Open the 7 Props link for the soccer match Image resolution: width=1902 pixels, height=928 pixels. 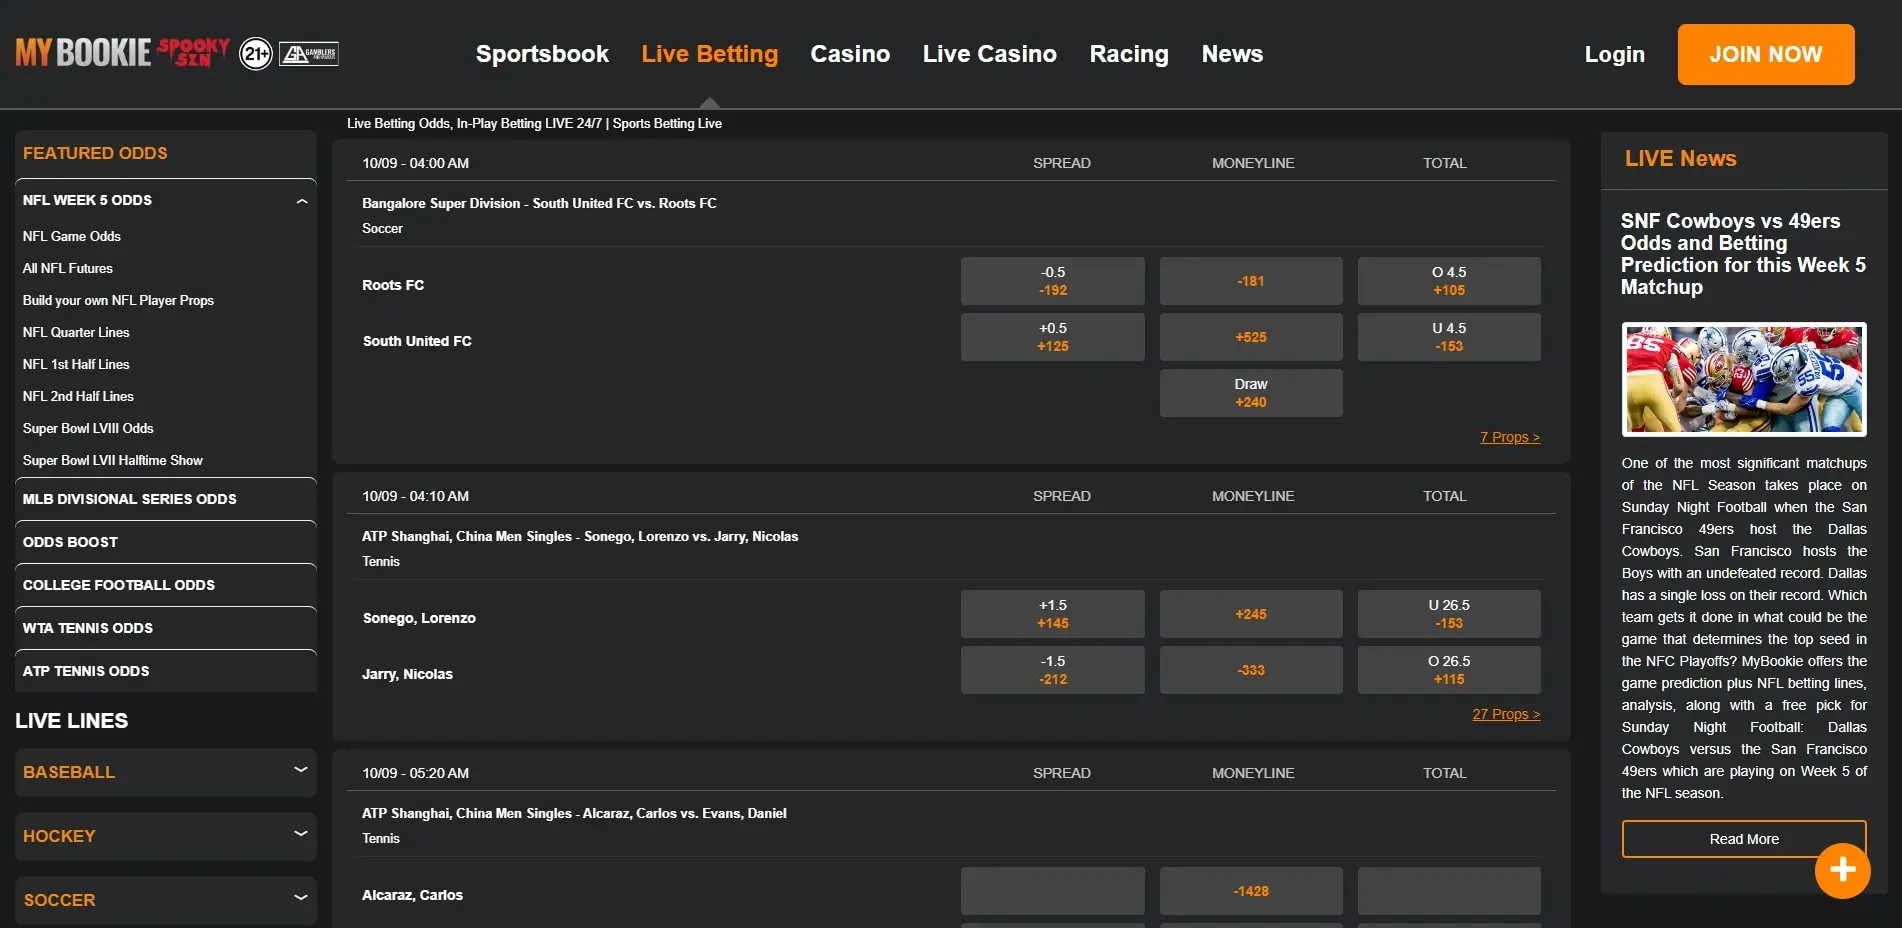coord(1510,437)
